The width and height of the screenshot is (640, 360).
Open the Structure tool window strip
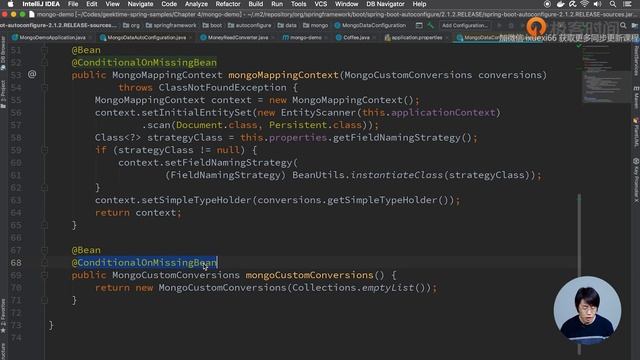3,351
